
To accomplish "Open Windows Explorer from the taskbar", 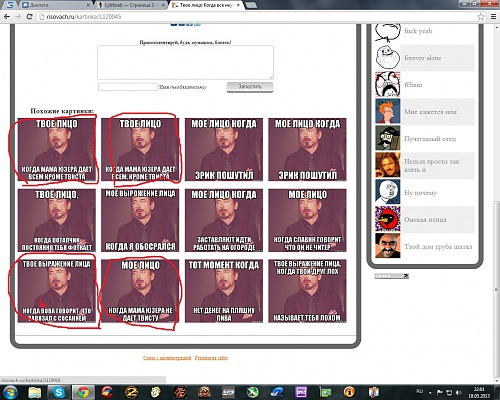I will pyautogui.click(x=34, y=392).
